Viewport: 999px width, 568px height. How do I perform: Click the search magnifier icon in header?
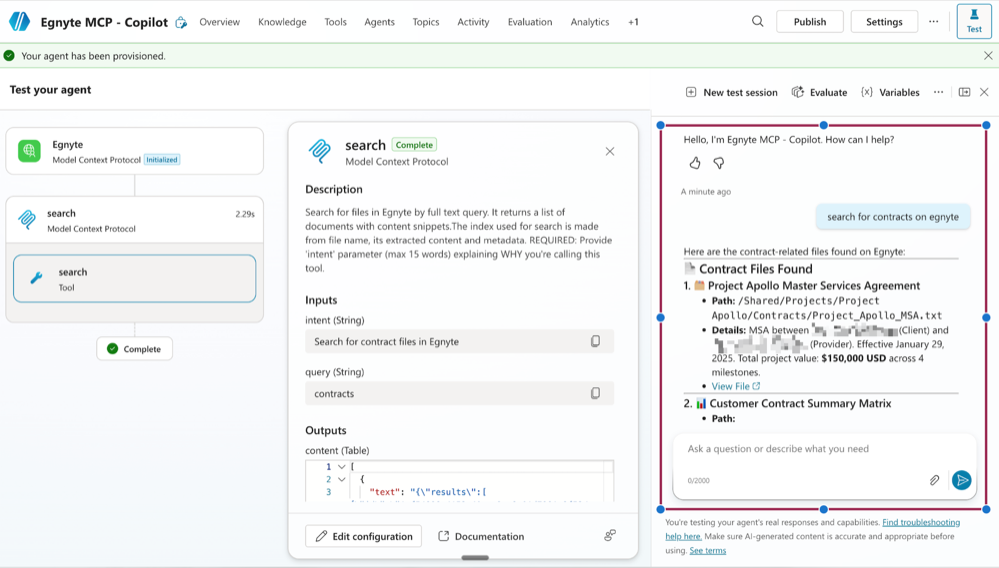click(x=758, y=22)
